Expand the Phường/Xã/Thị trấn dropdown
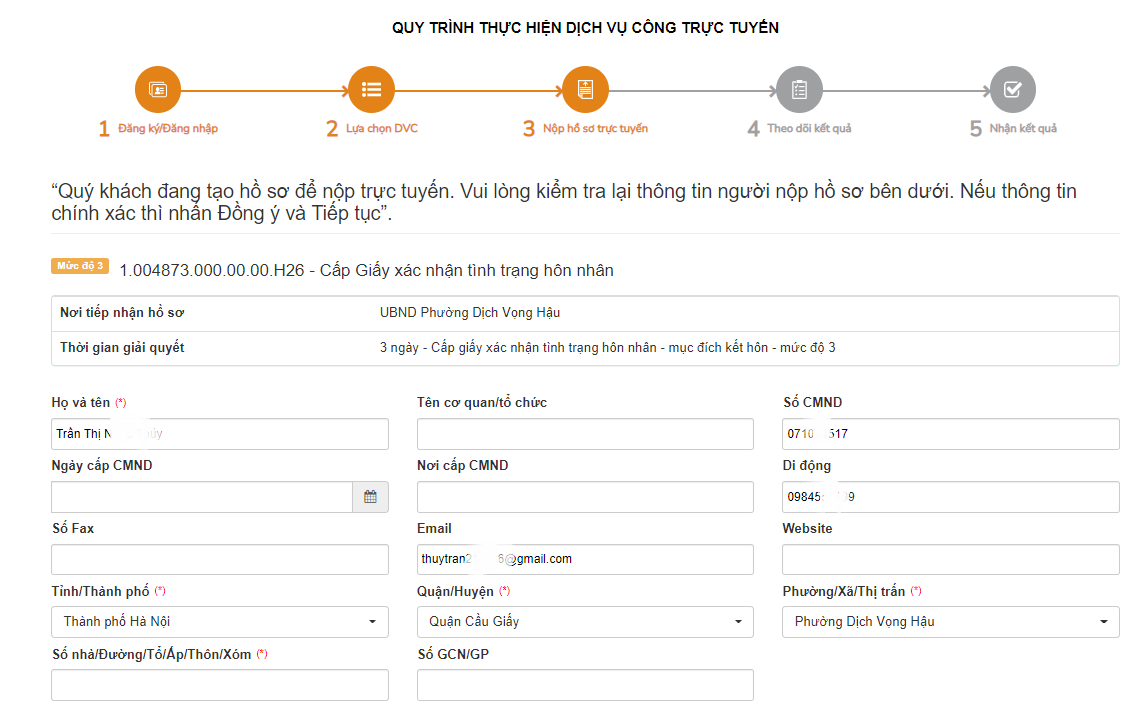 click(950, 622)
